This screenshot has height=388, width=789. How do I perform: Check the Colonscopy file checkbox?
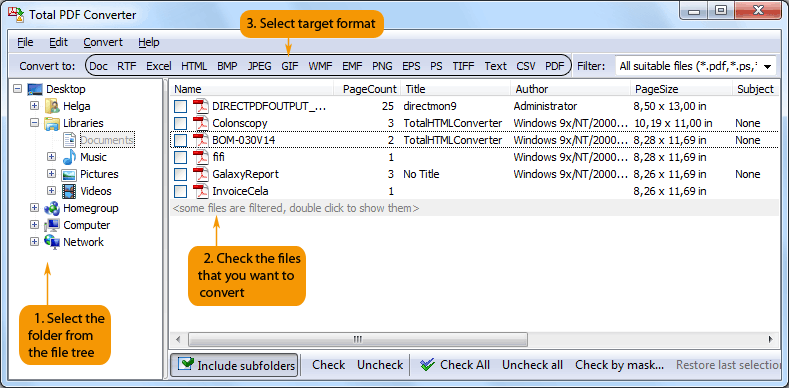click(x=181, y=124)
